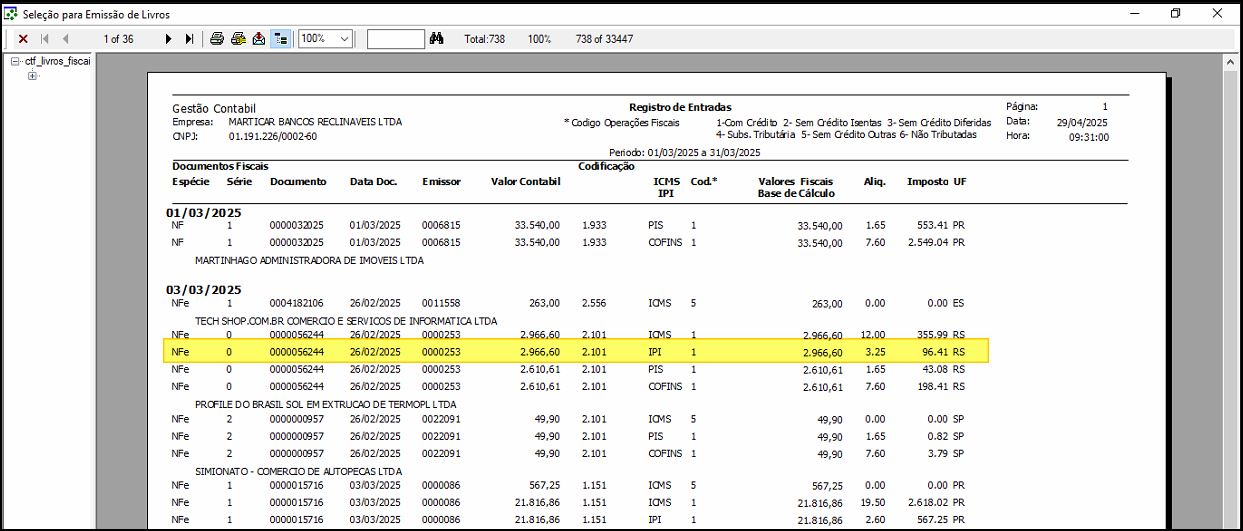Go to the previous report page

coord(65,39)
